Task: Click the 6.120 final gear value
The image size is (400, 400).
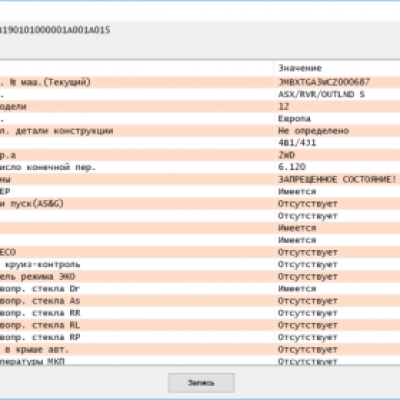Action: 292,167
